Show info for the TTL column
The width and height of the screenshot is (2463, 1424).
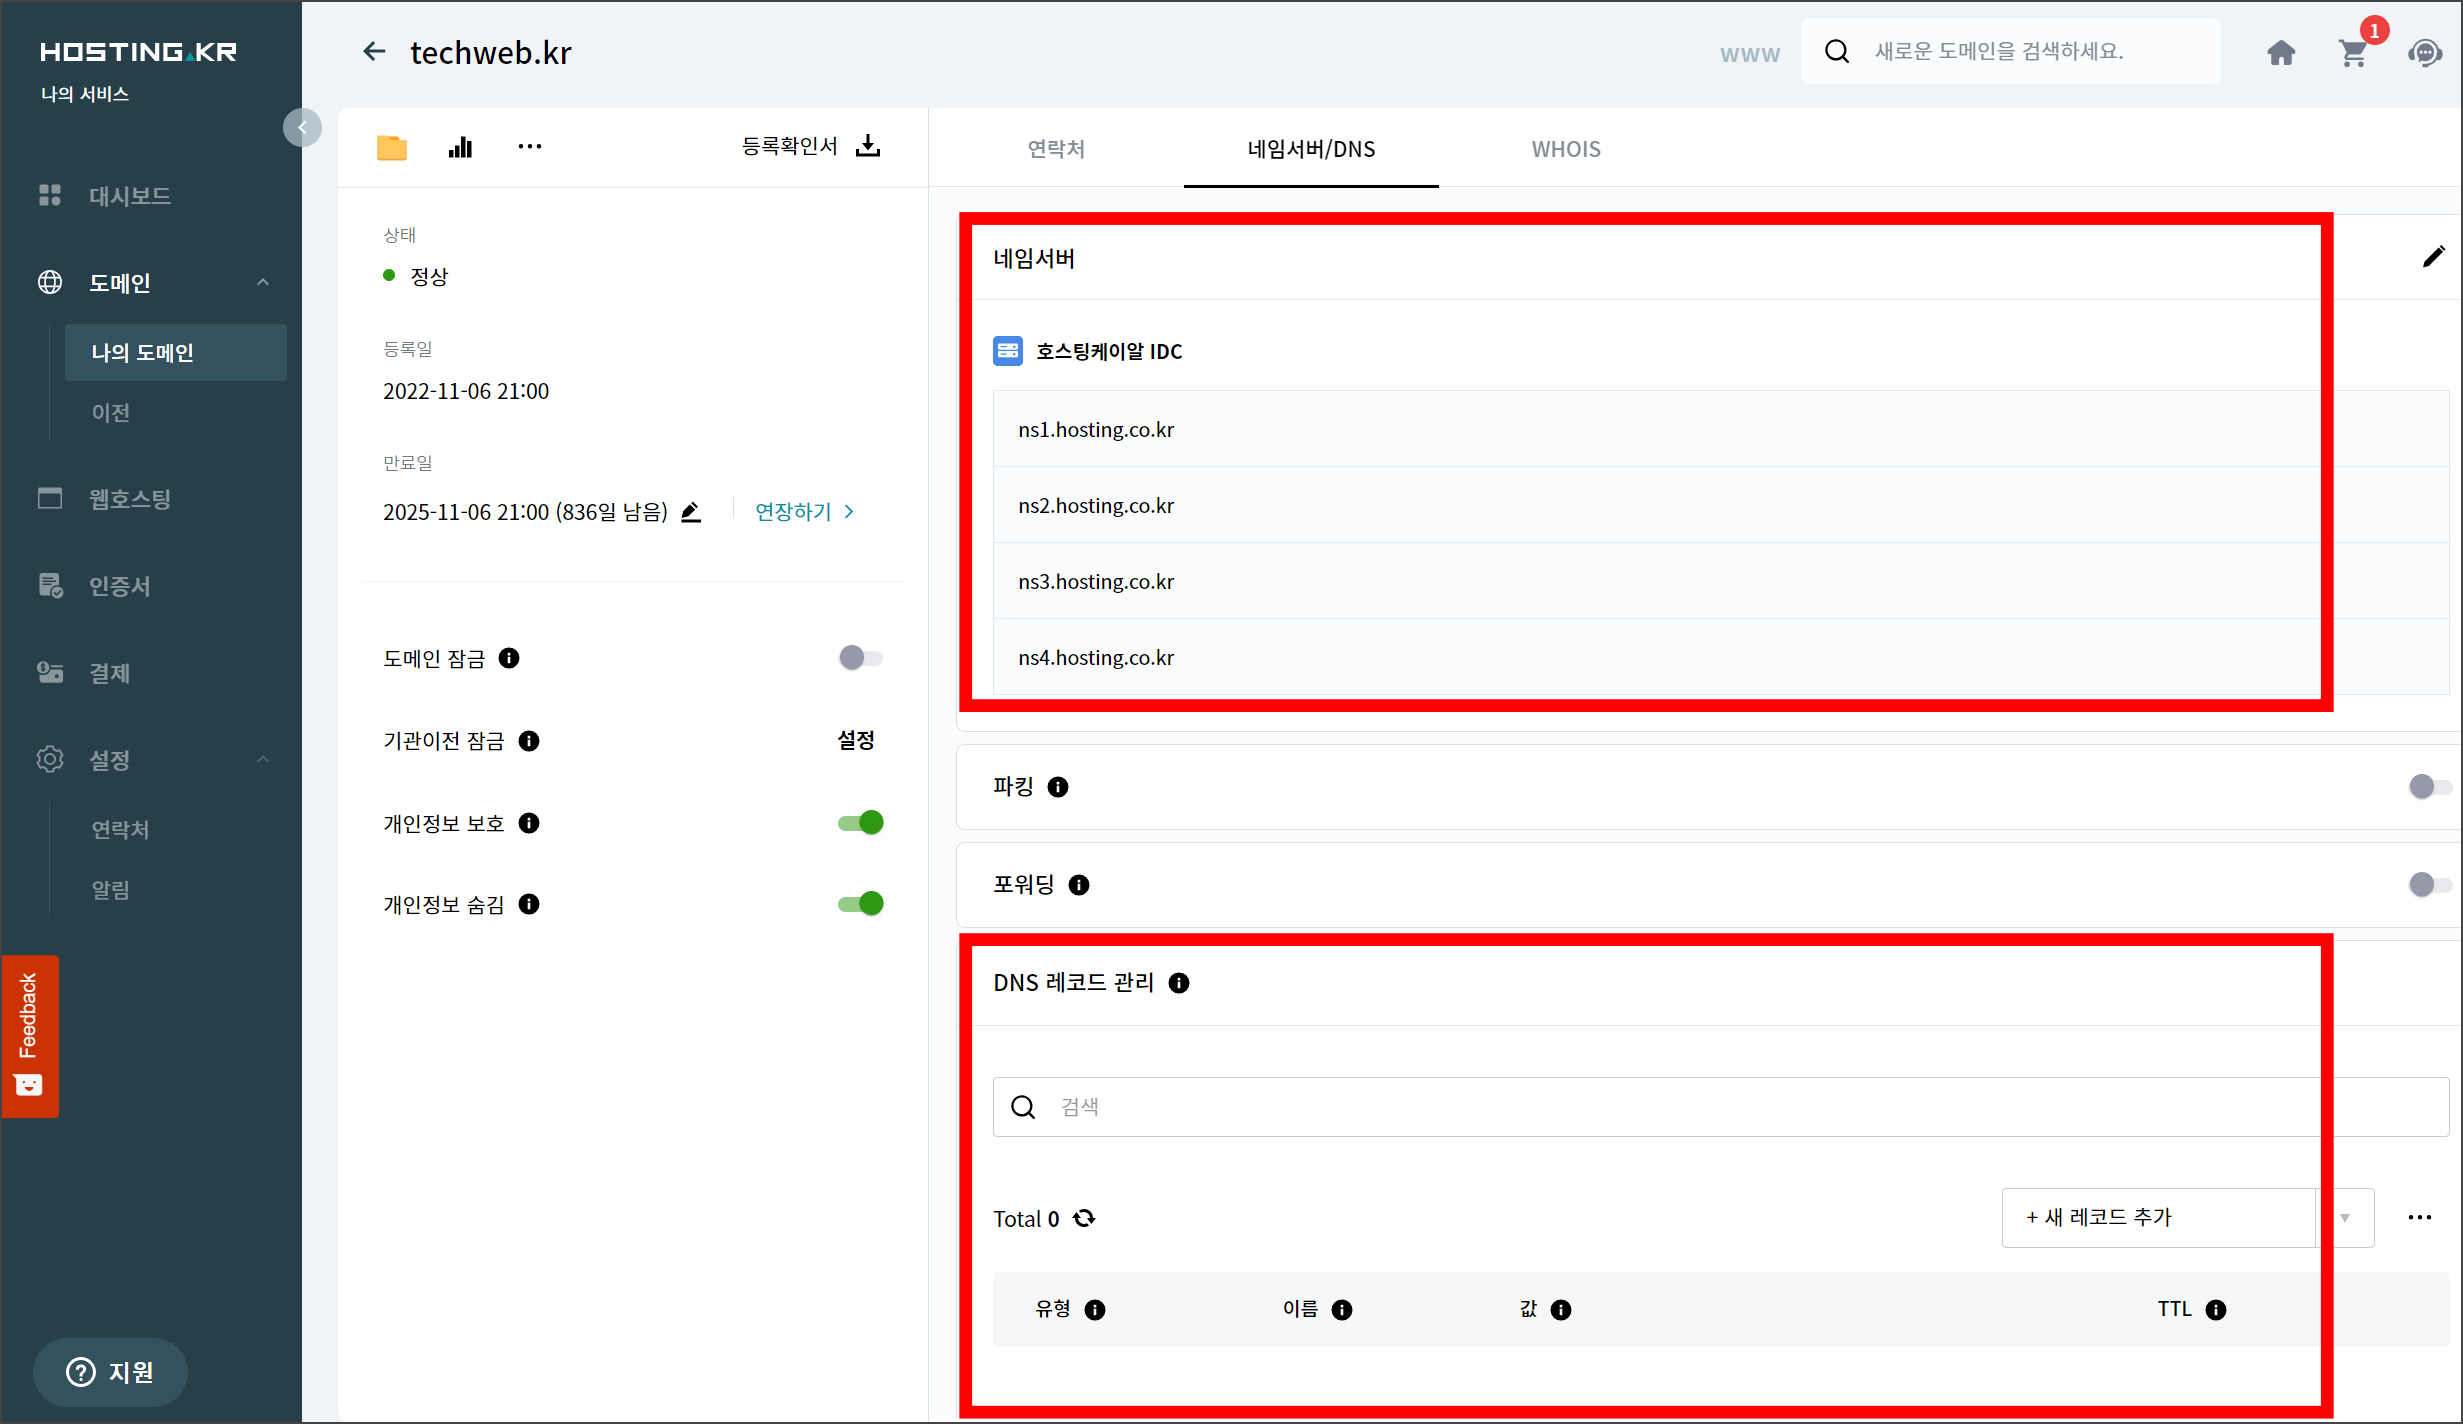[x=2216, y=1310]
